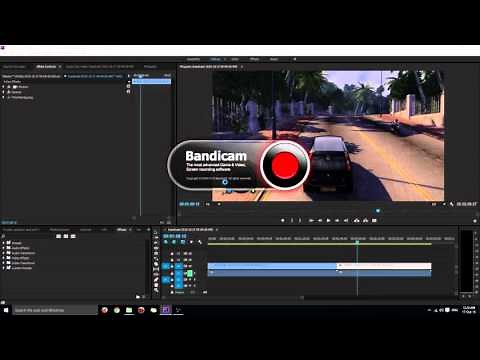Add a marker in Program monitor
480x360 pixels.
click(x=283, y=220)
